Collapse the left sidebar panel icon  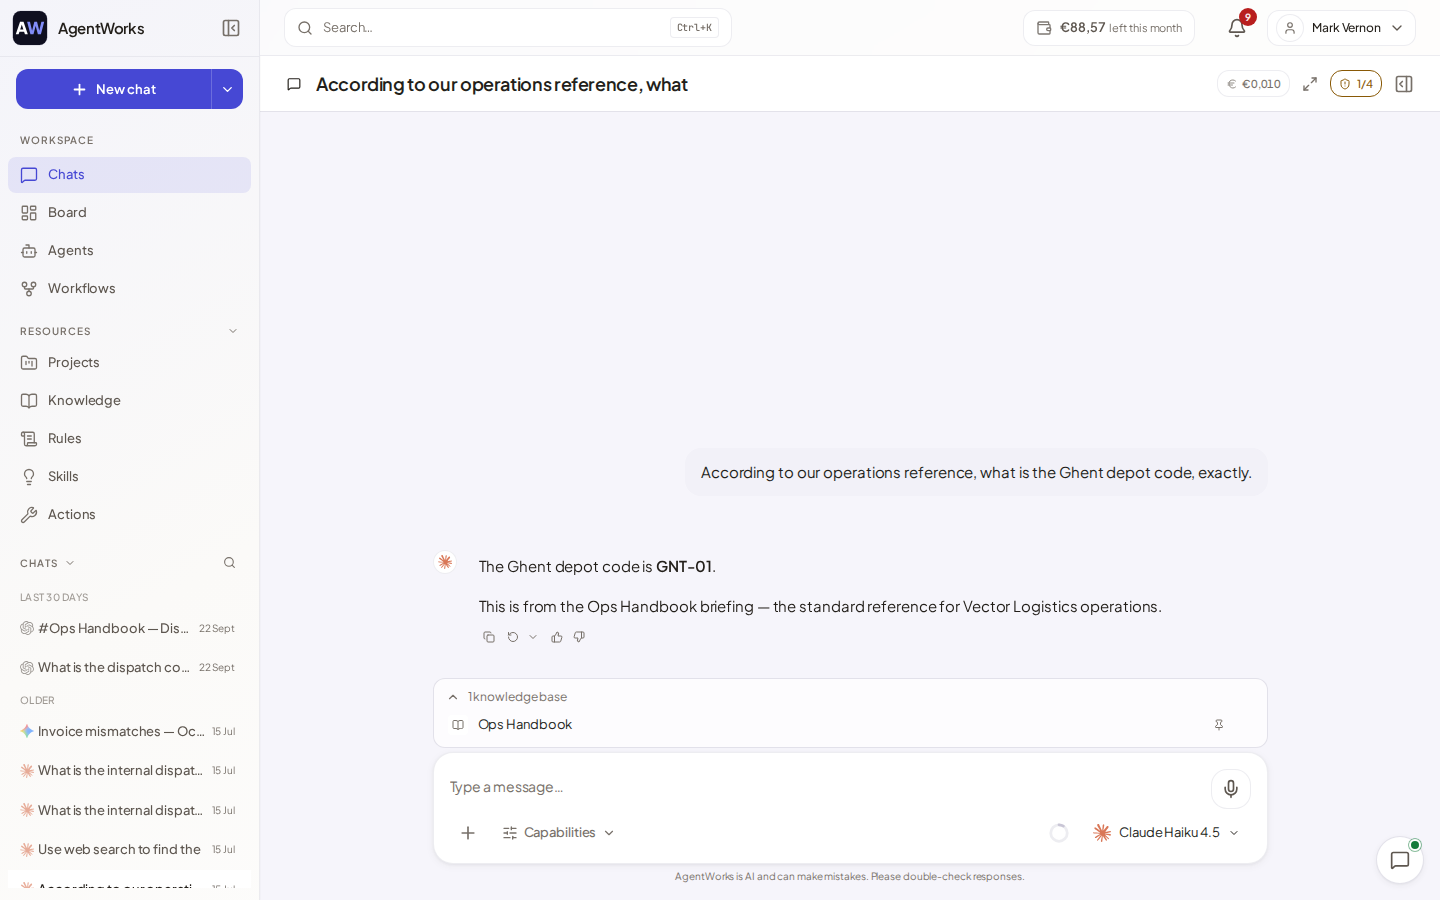231,28
